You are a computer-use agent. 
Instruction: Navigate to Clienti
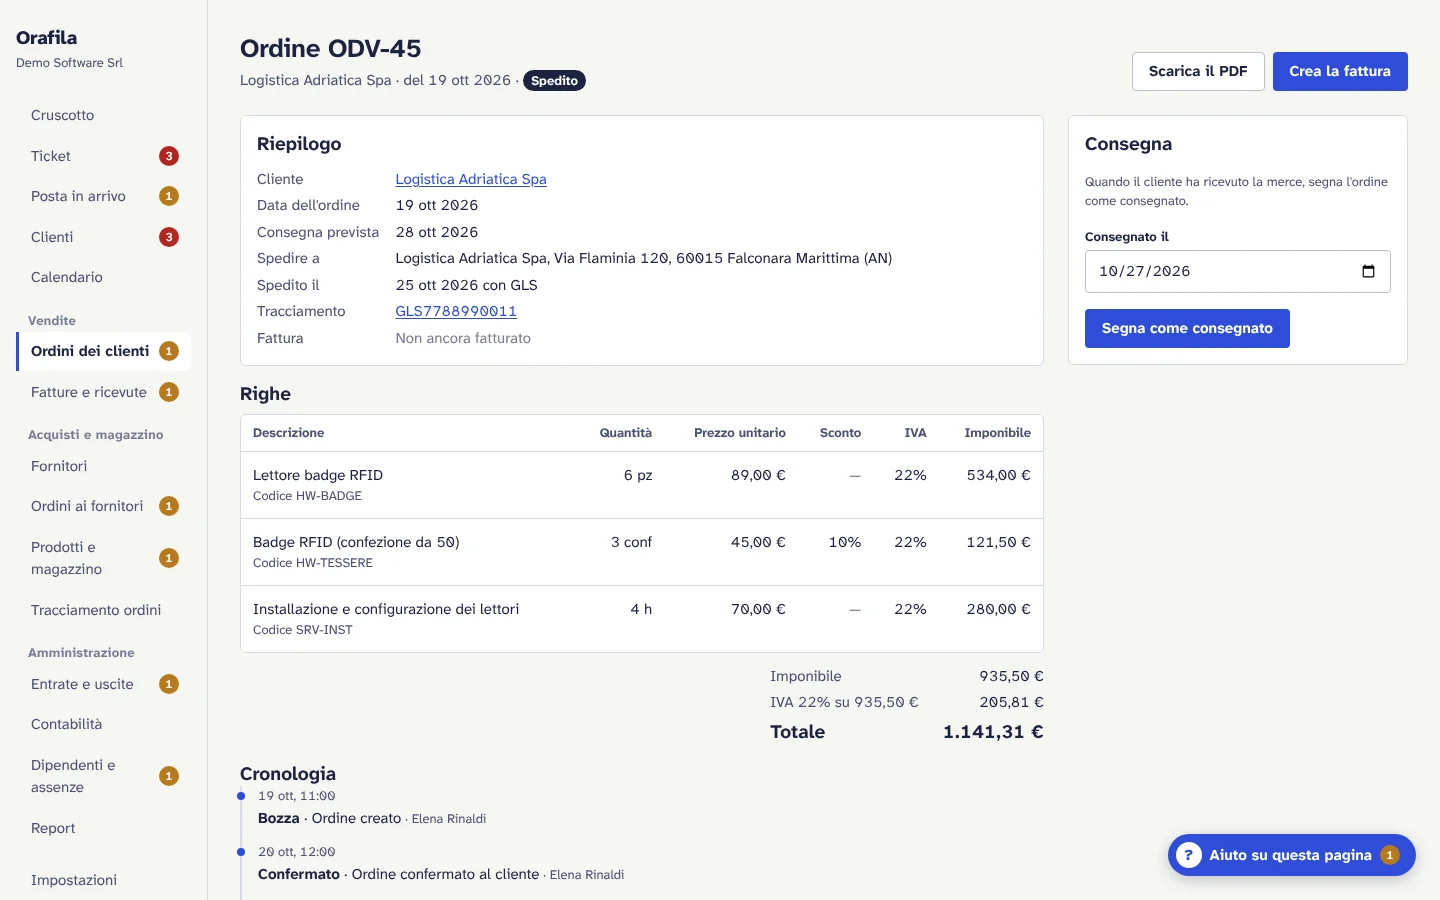pos(104,237)
